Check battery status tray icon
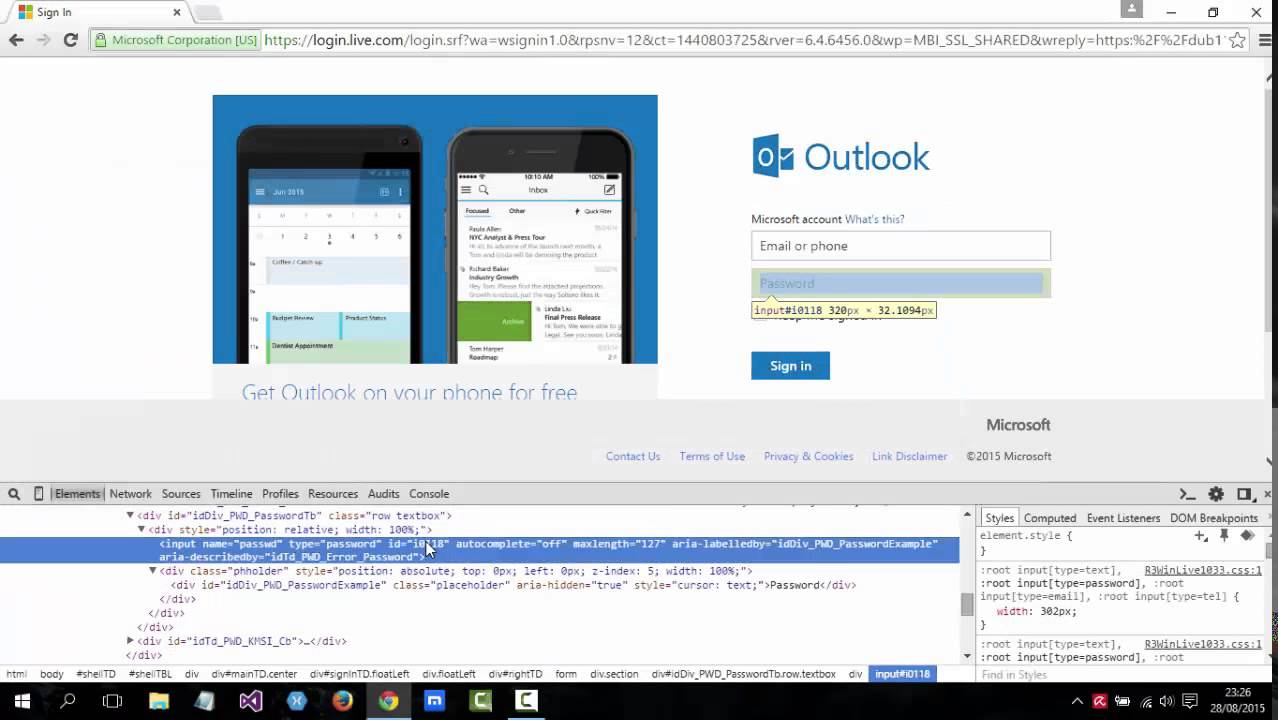 pyautogui.click(x=1122, y=702)
